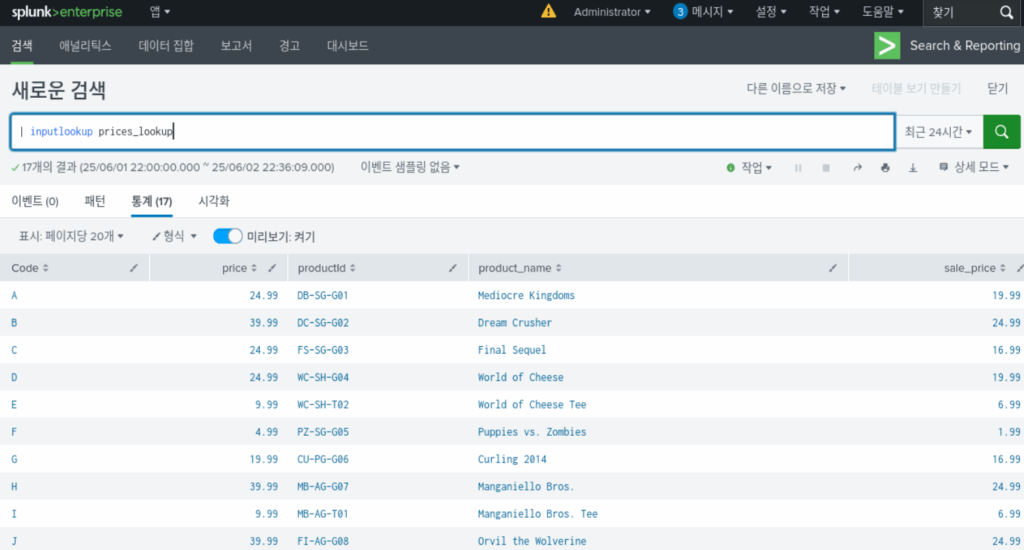Go to the 보고서 nav tab
Screen dimensions: 1024x550
[236, 46]
